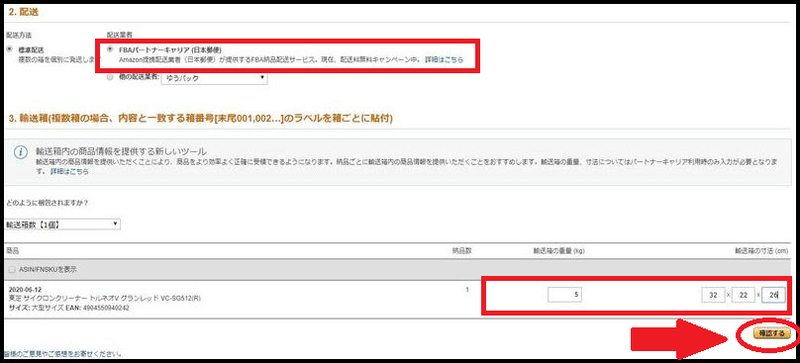Click the feedback text at page bottom
The width and height of the screenshot is (800, 363).
pos(63,353)
